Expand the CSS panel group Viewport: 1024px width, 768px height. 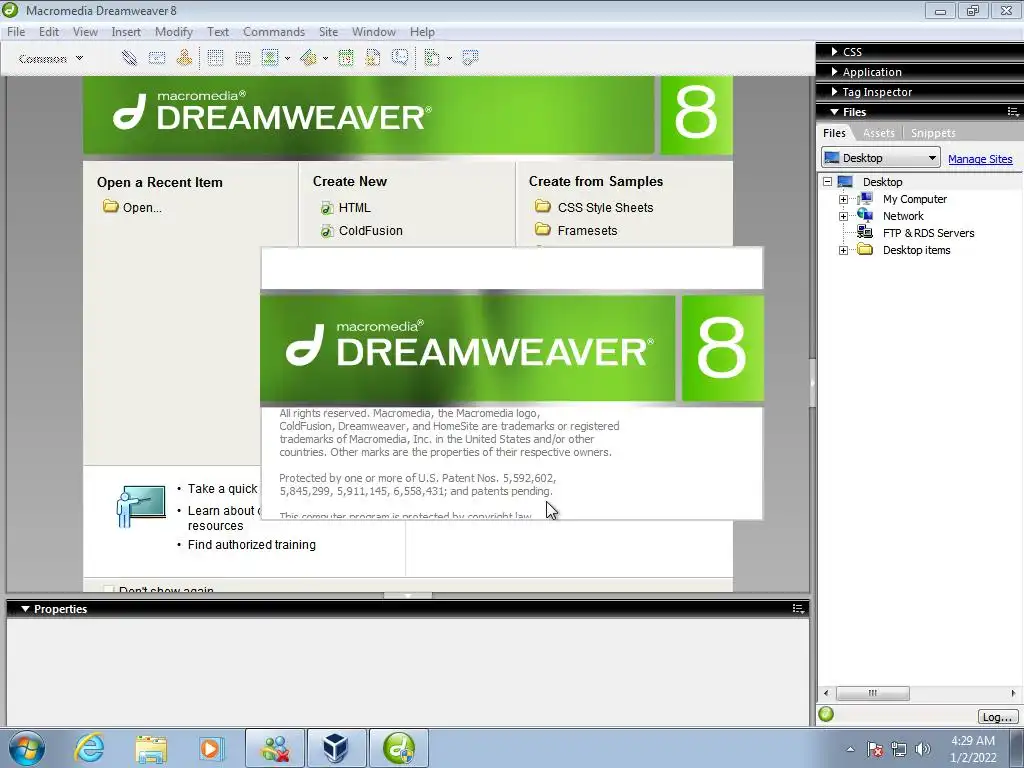point(834,52)
